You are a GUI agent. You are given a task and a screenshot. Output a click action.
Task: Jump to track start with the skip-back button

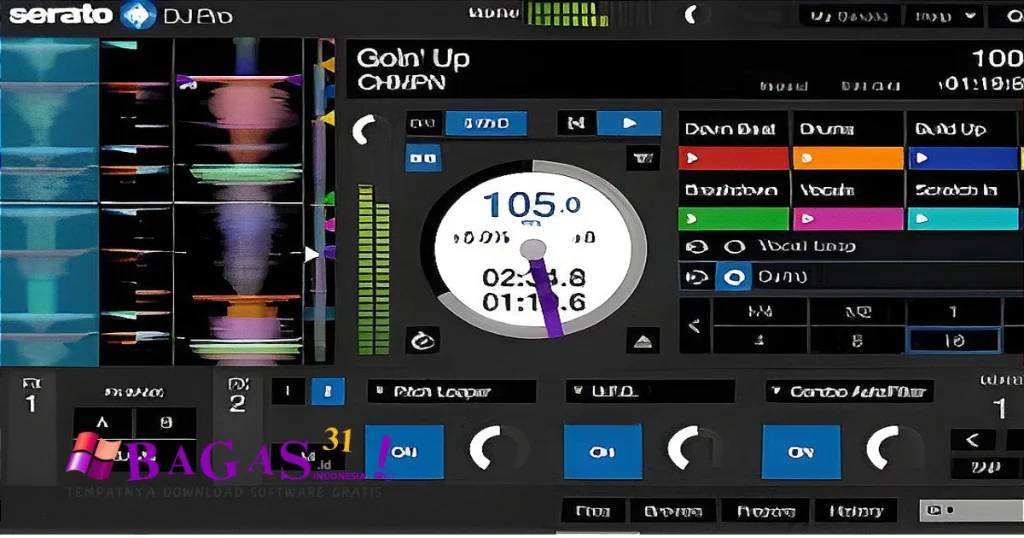tap(576, 123)
